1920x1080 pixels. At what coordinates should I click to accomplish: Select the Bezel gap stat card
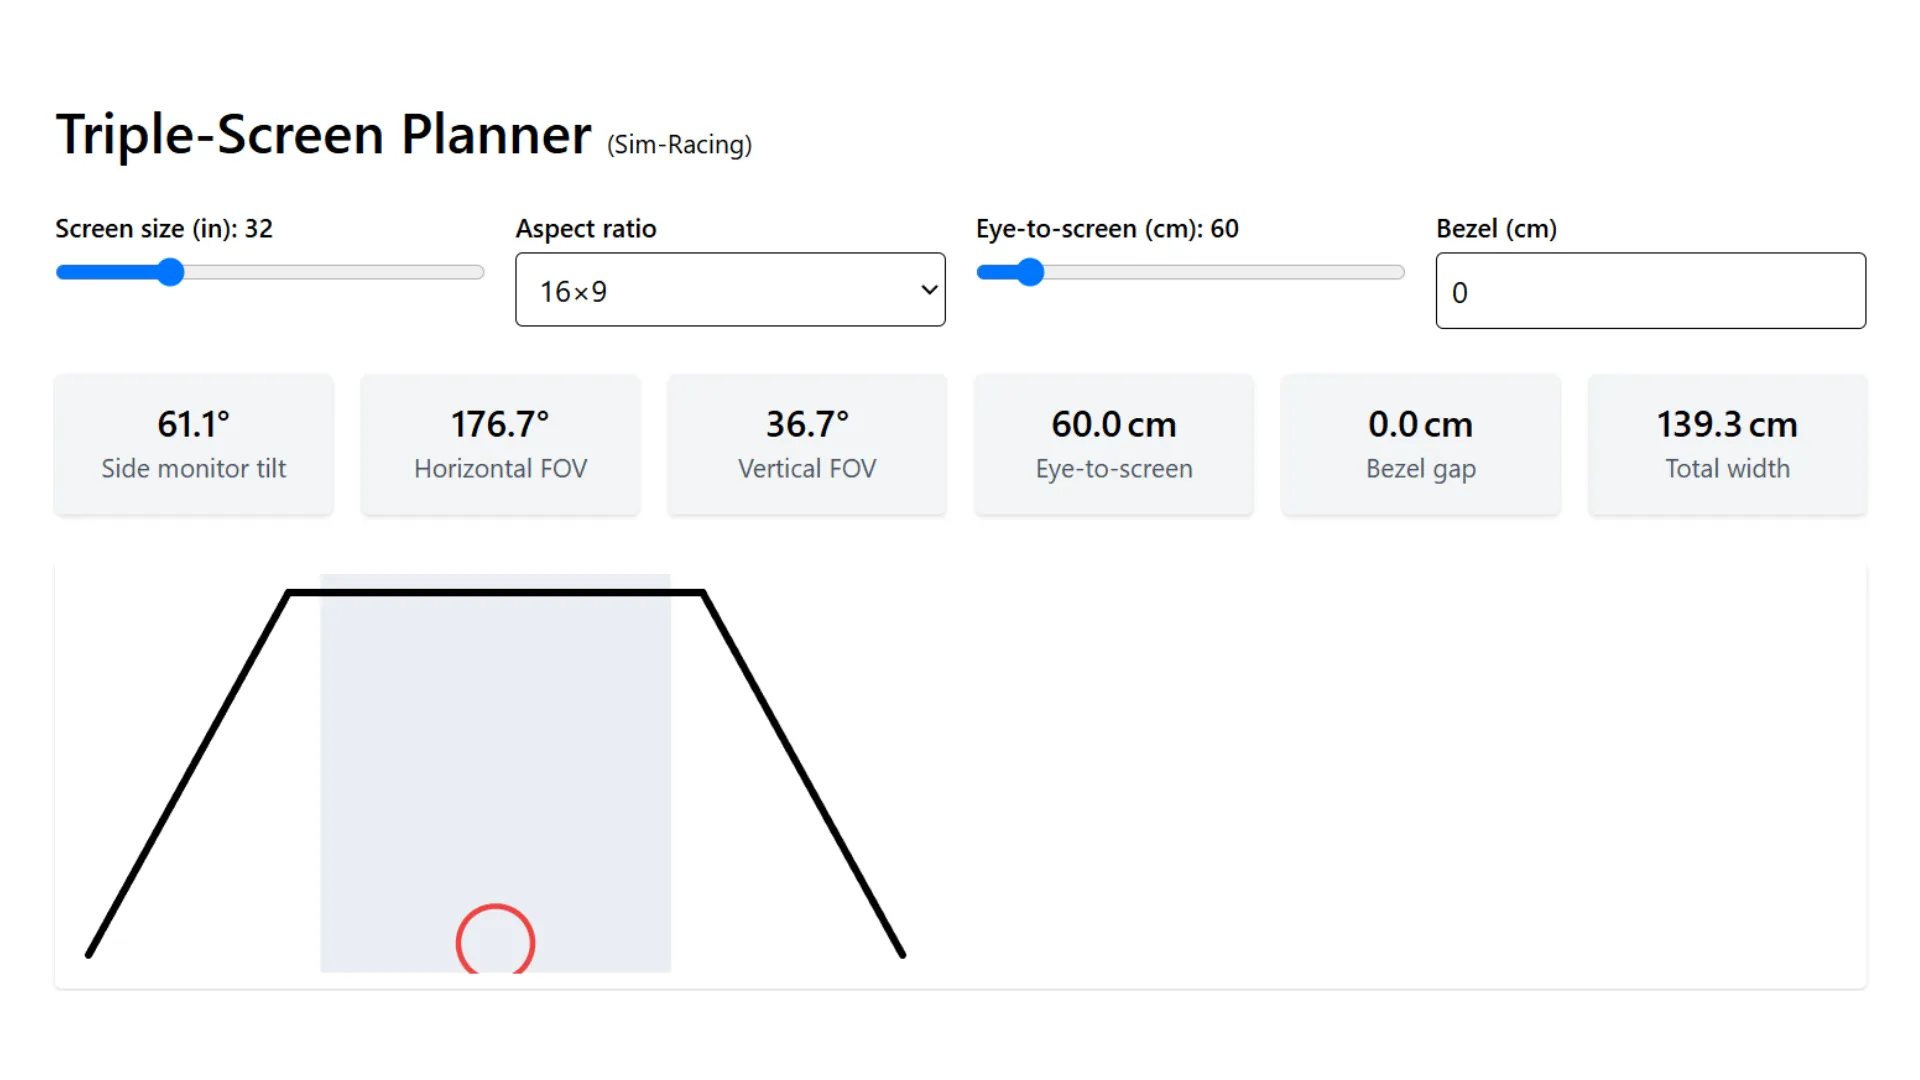1420,444
